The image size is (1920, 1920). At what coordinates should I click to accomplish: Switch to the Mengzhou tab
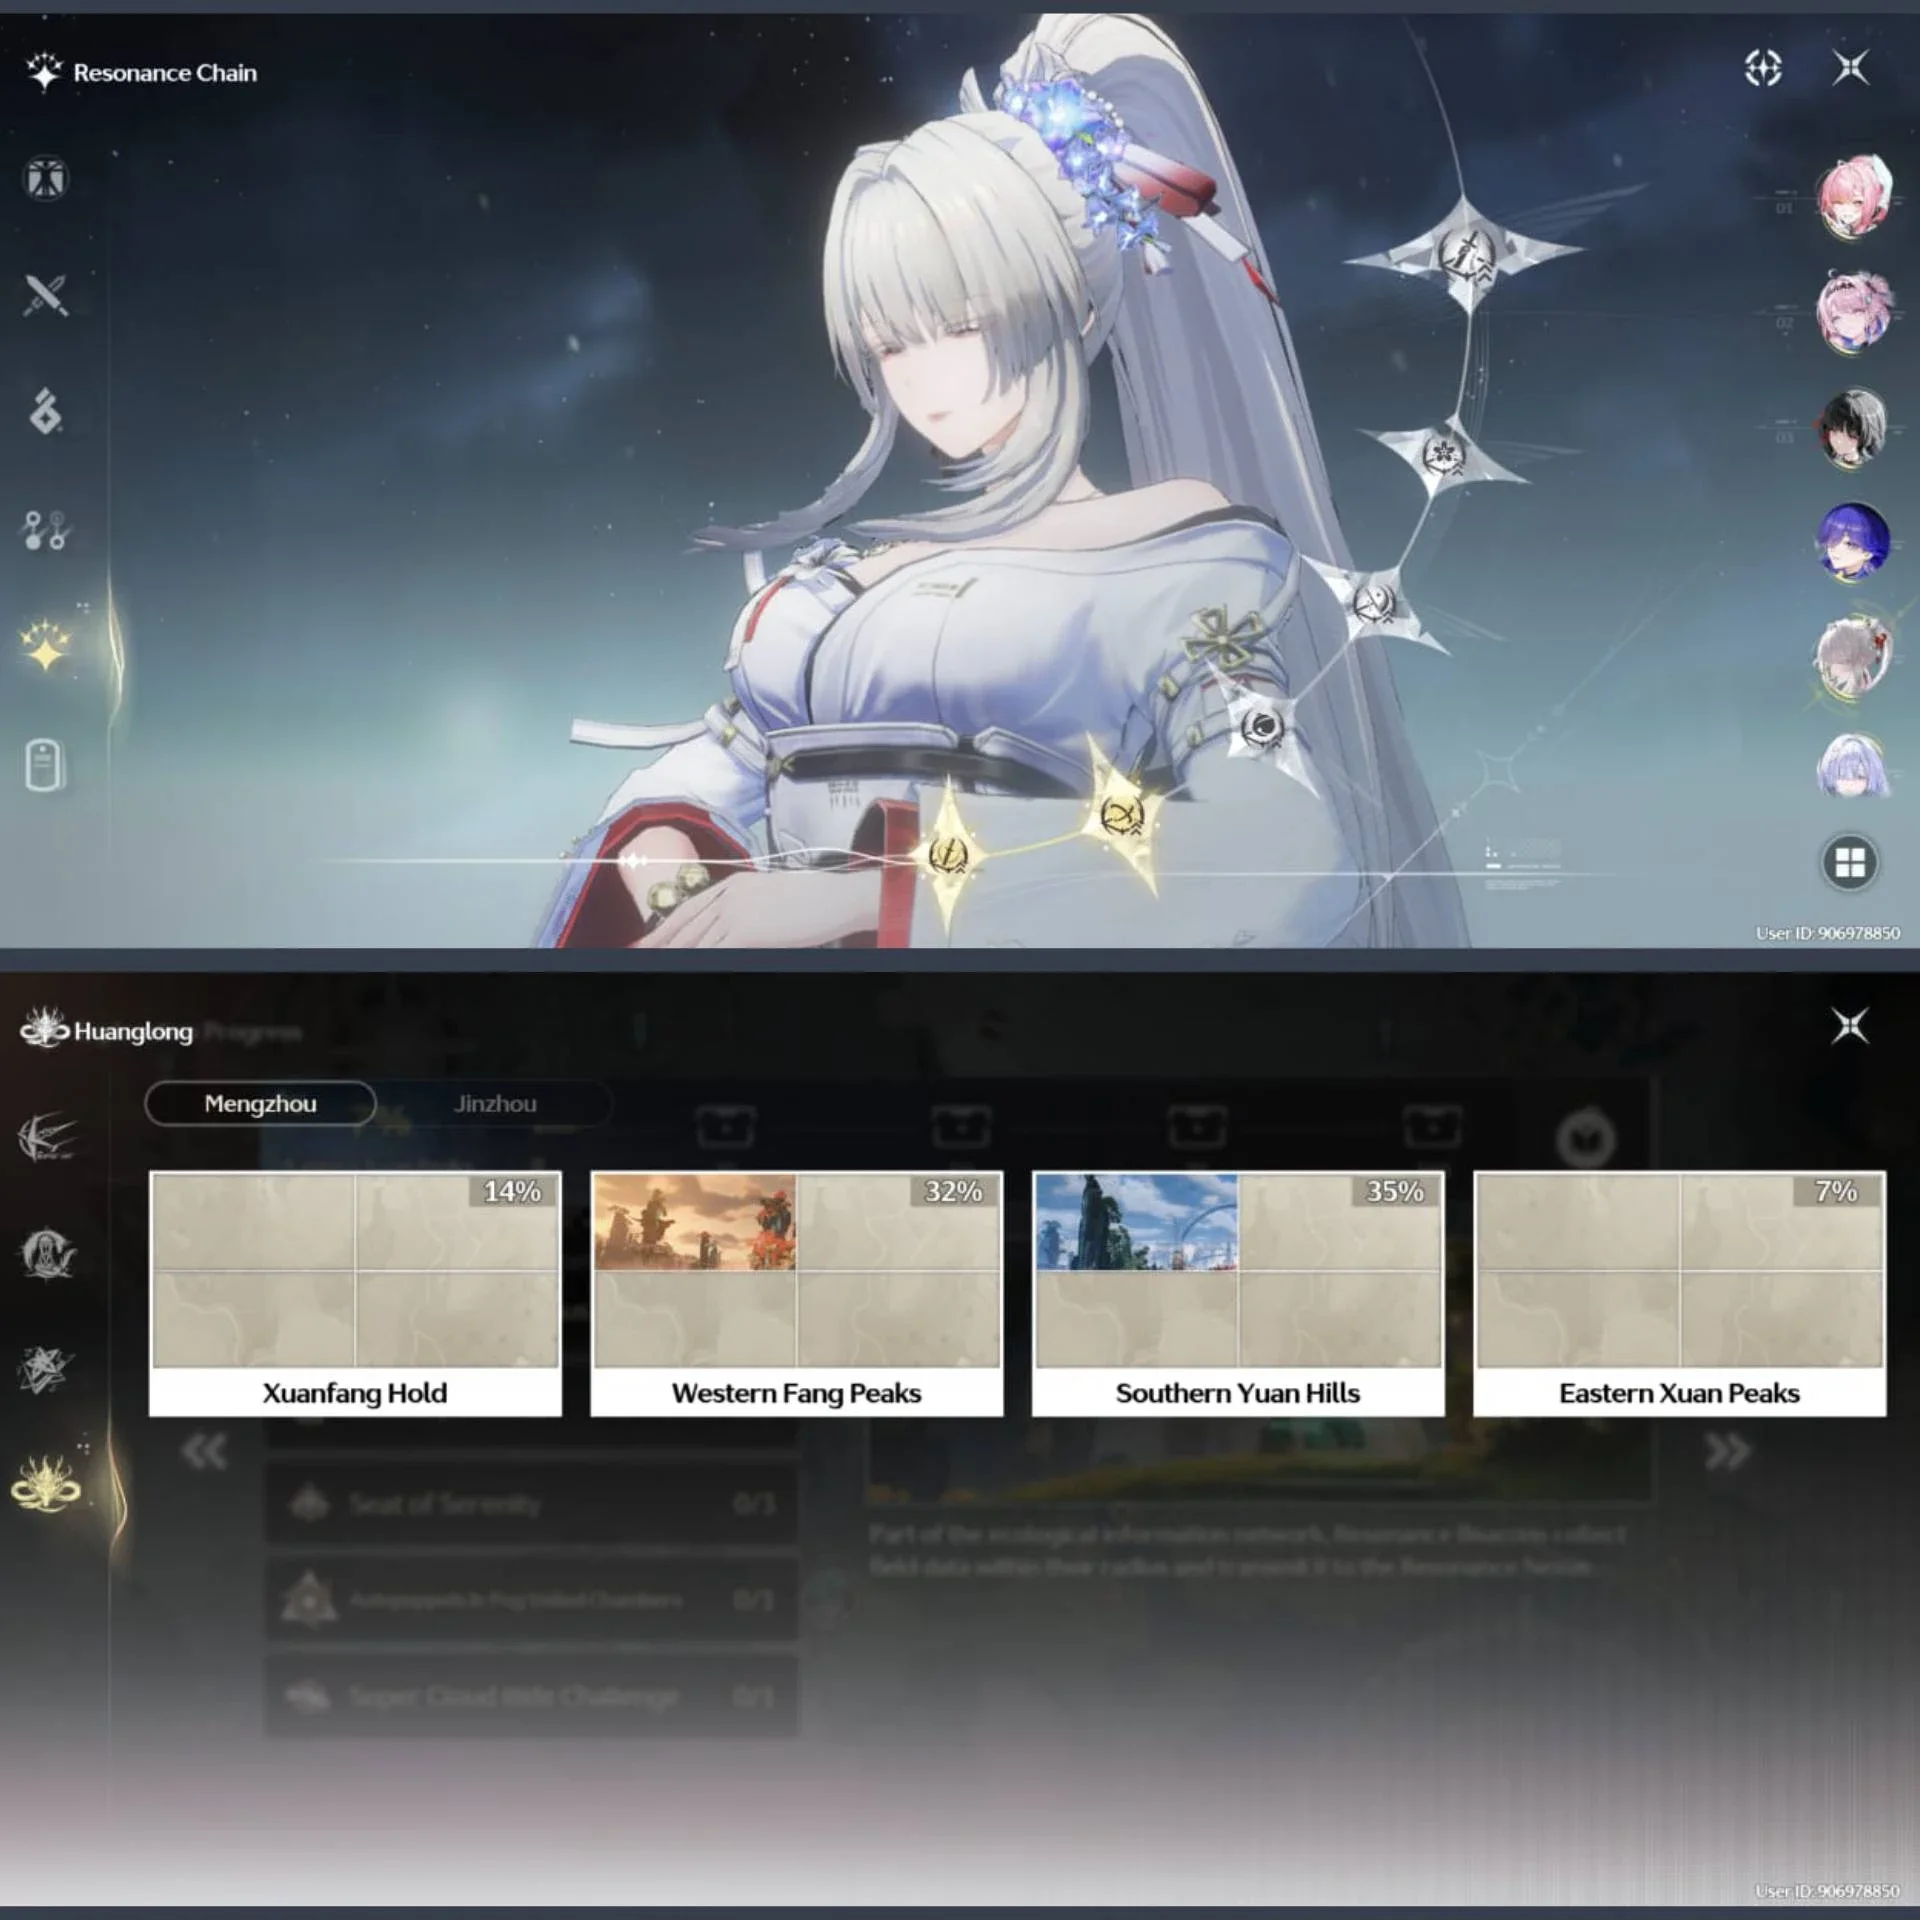(260, 1104)
